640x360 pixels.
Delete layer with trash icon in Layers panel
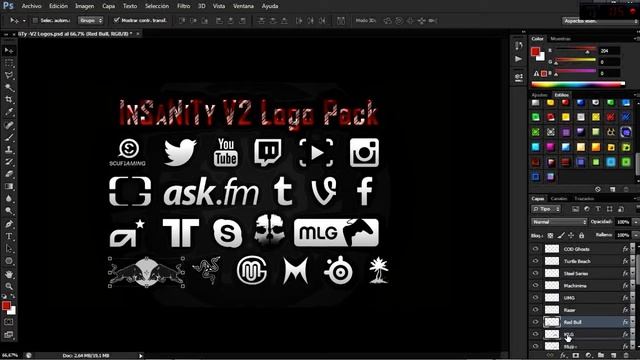click(626, 356)
